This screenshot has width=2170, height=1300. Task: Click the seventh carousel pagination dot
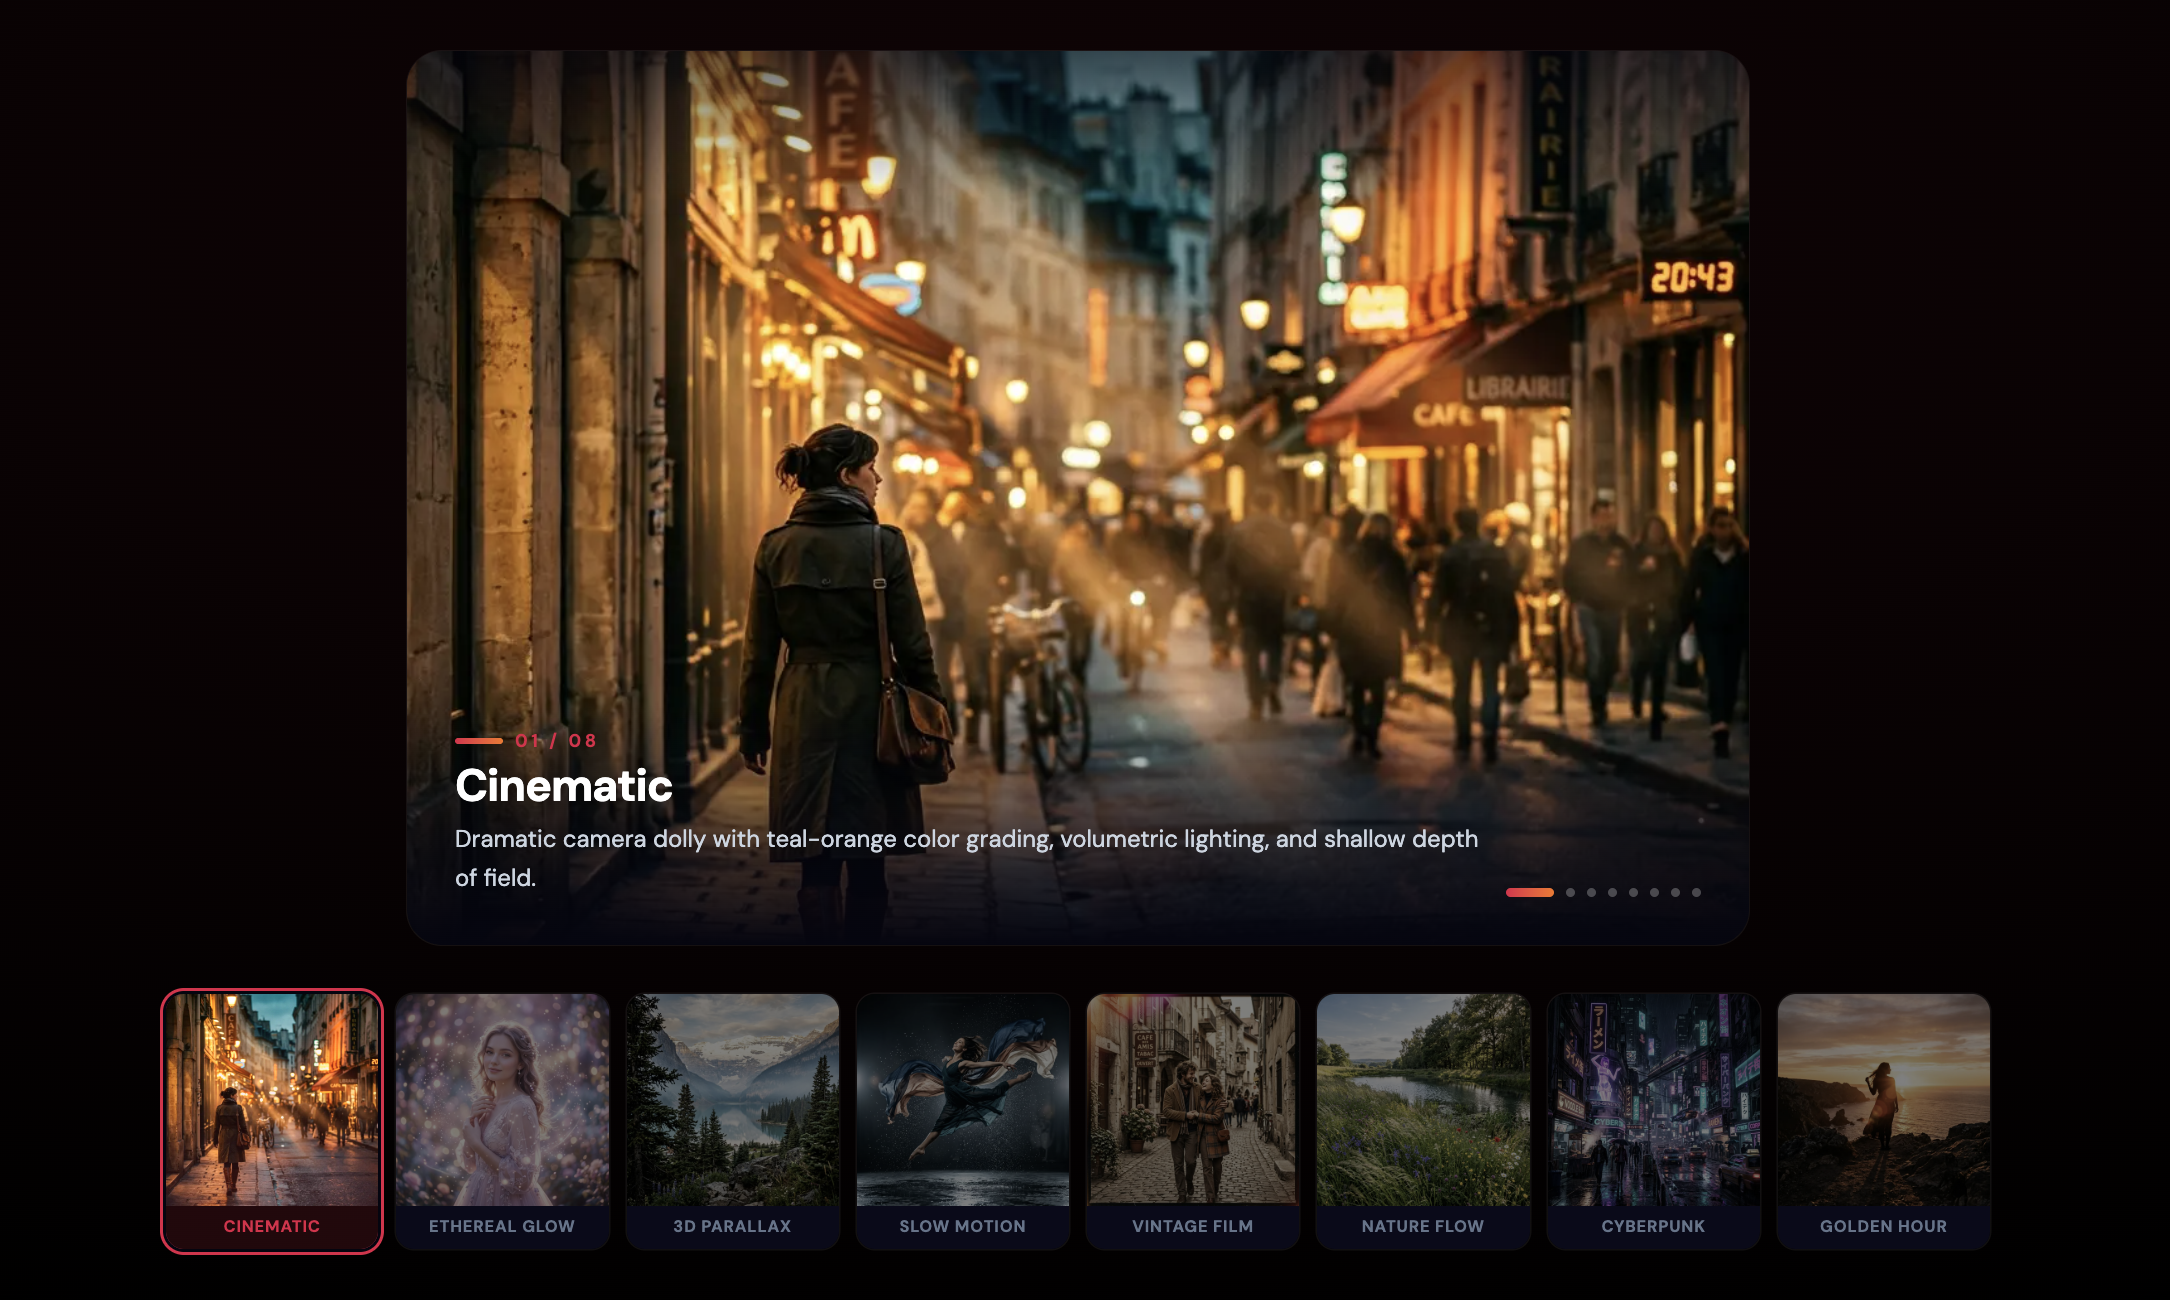coord(1675,892)
